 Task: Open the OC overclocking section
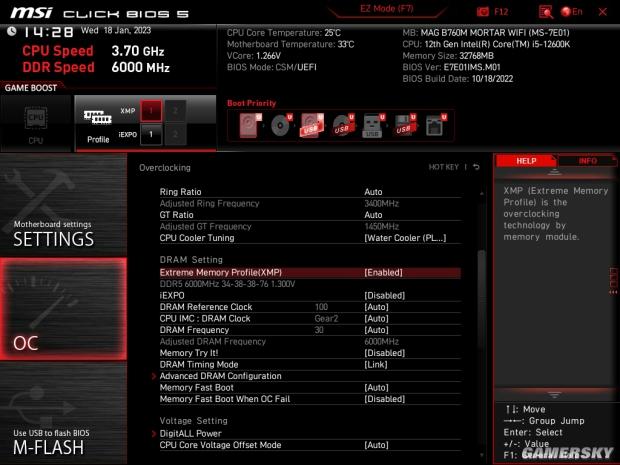(63, 309)
